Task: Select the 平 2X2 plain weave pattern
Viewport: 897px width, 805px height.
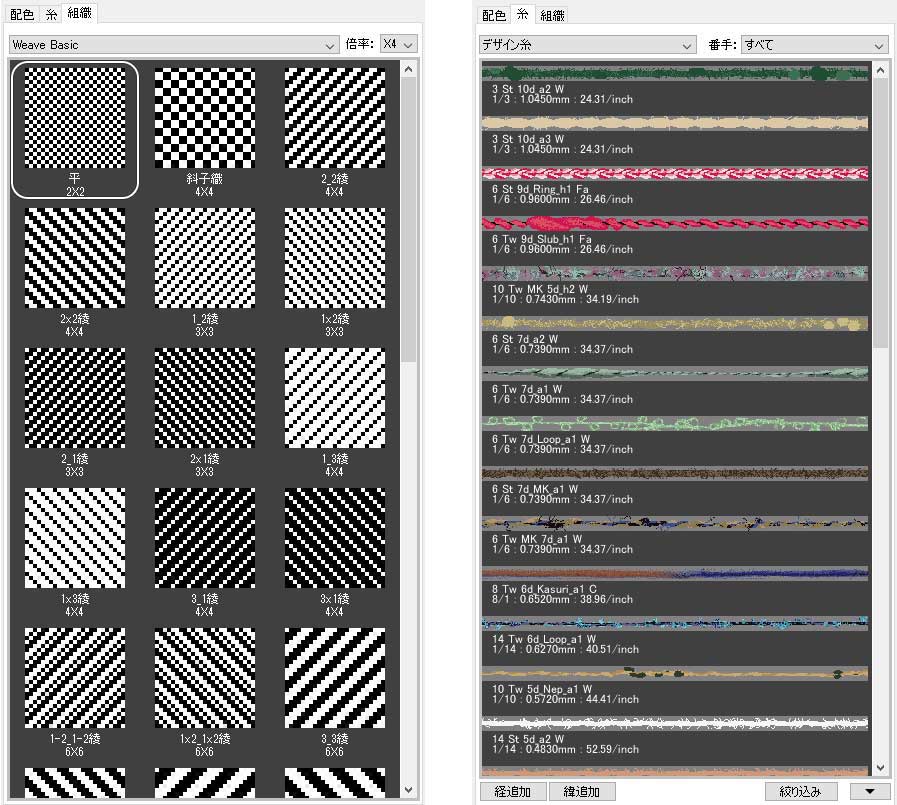Action: (x=75, y=130)
